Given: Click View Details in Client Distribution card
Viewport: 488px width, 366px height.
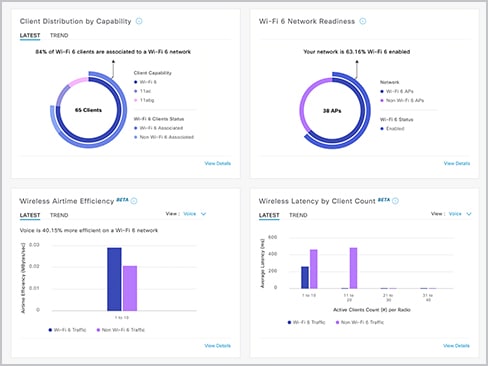Looking at the screenshot, I should click(x=217, y=163).
